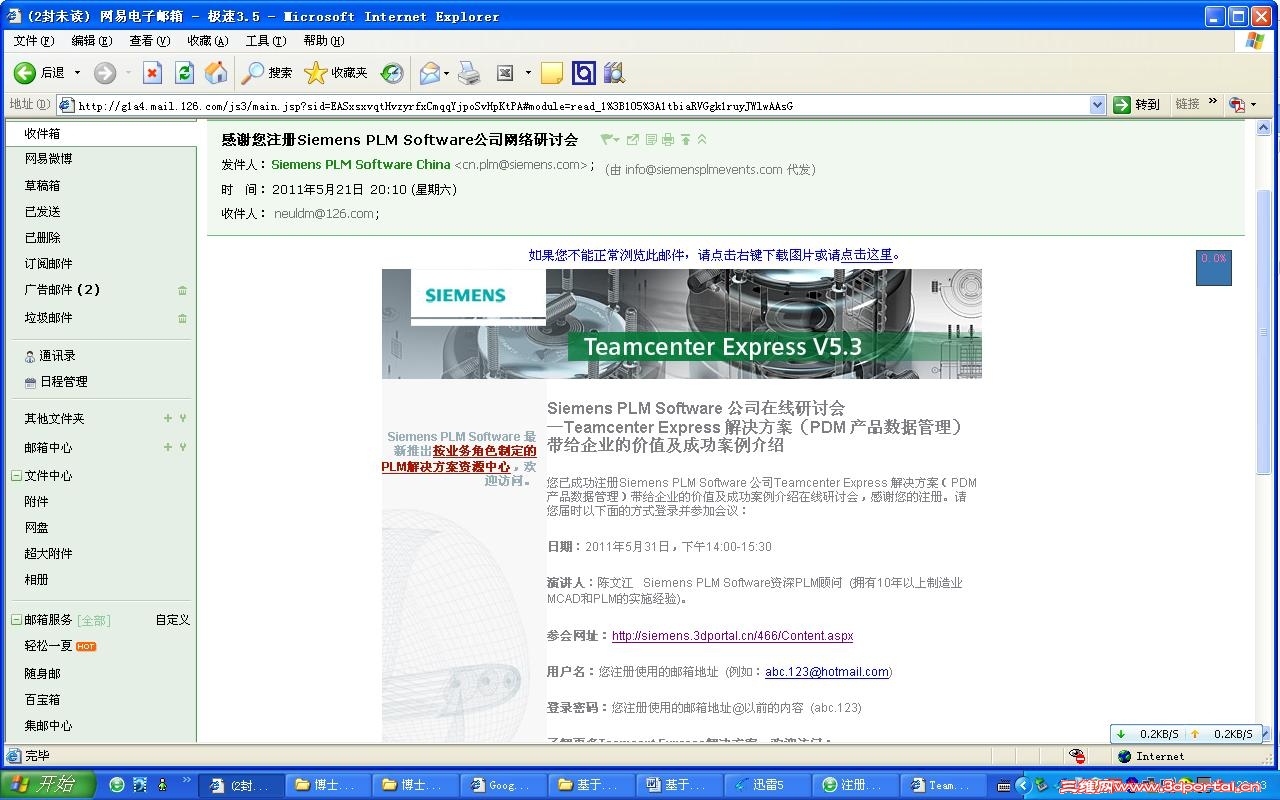Click the green Refresh page icon
The width and height of the screenshot is (1280, 800).
coord(184,73)
